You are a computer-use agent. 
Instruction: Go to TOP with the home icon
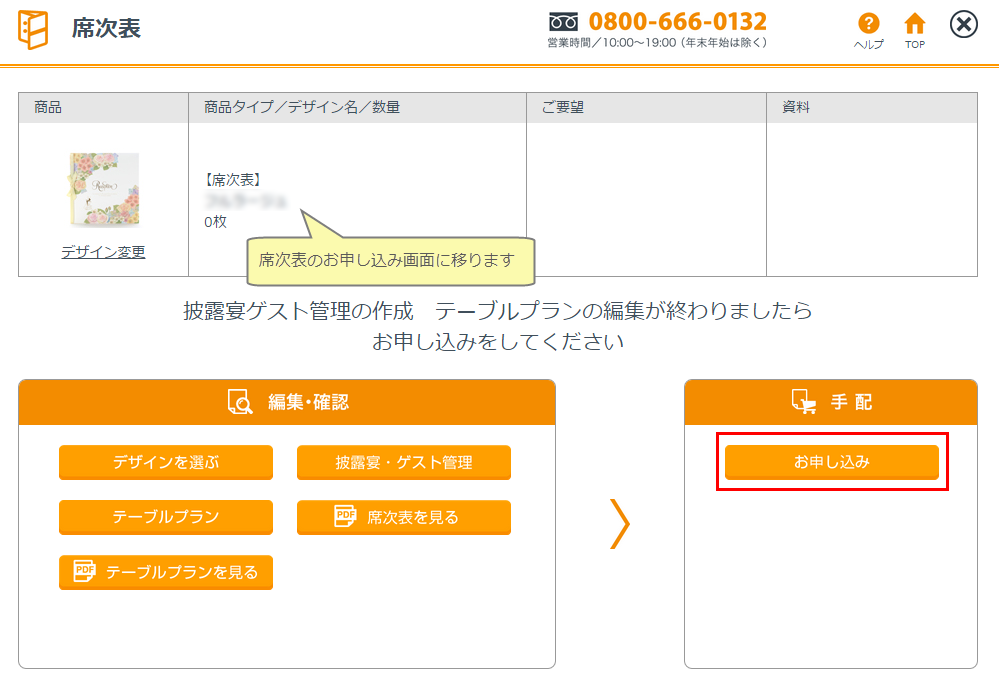(914, 24)
